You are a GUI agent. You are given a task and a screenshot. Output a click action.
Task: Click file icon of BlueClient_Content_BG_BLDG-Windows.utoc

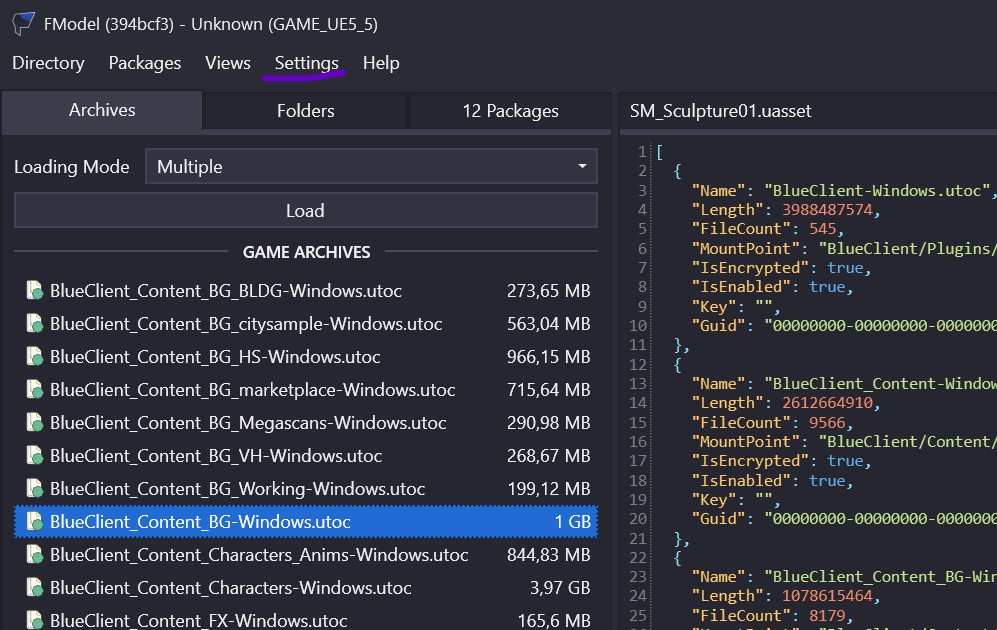pyautogui.click(x=34, y=291)
